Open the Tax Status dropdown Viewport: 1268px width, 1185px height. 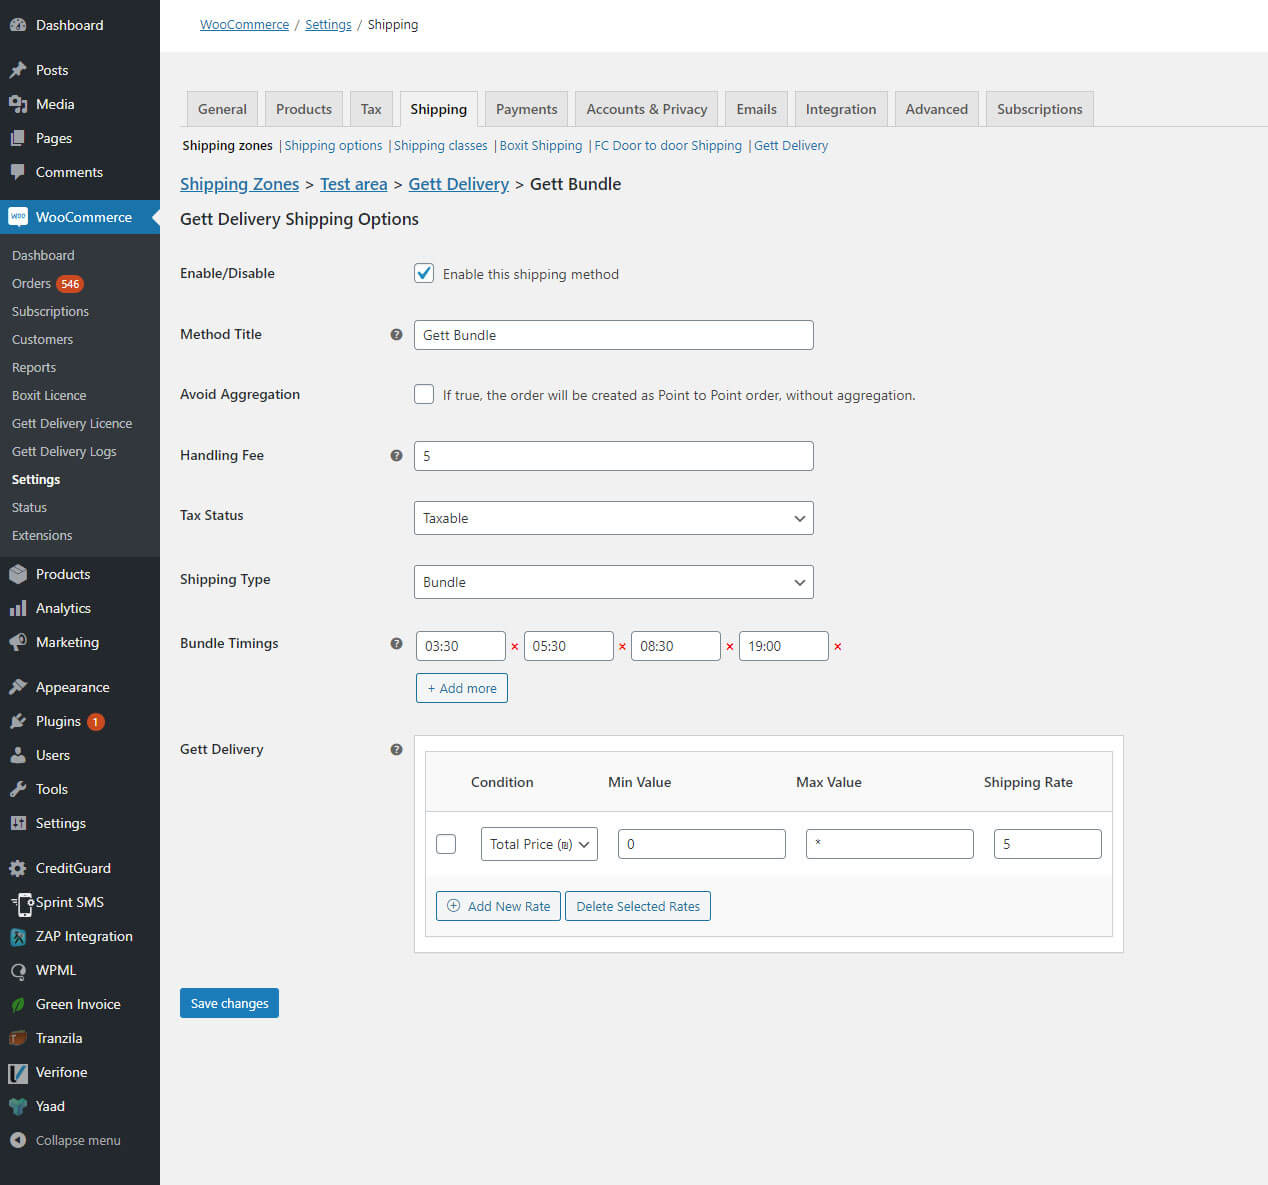pyautogui.click(x=613, y=518)
